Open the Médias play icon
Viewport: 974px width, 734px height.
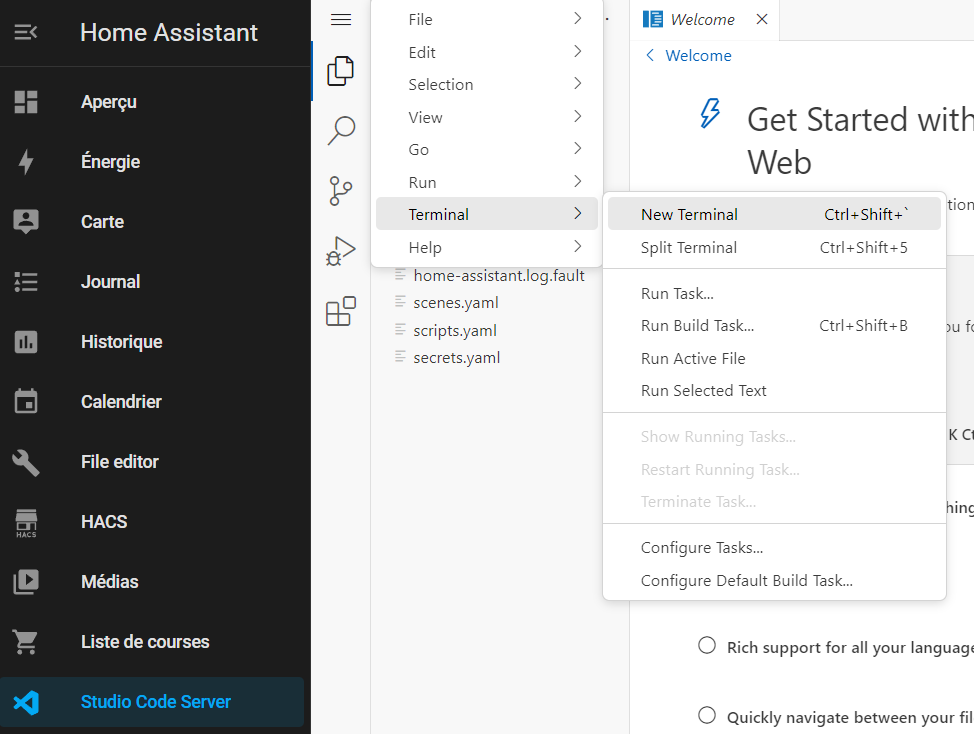click(26, 582)
